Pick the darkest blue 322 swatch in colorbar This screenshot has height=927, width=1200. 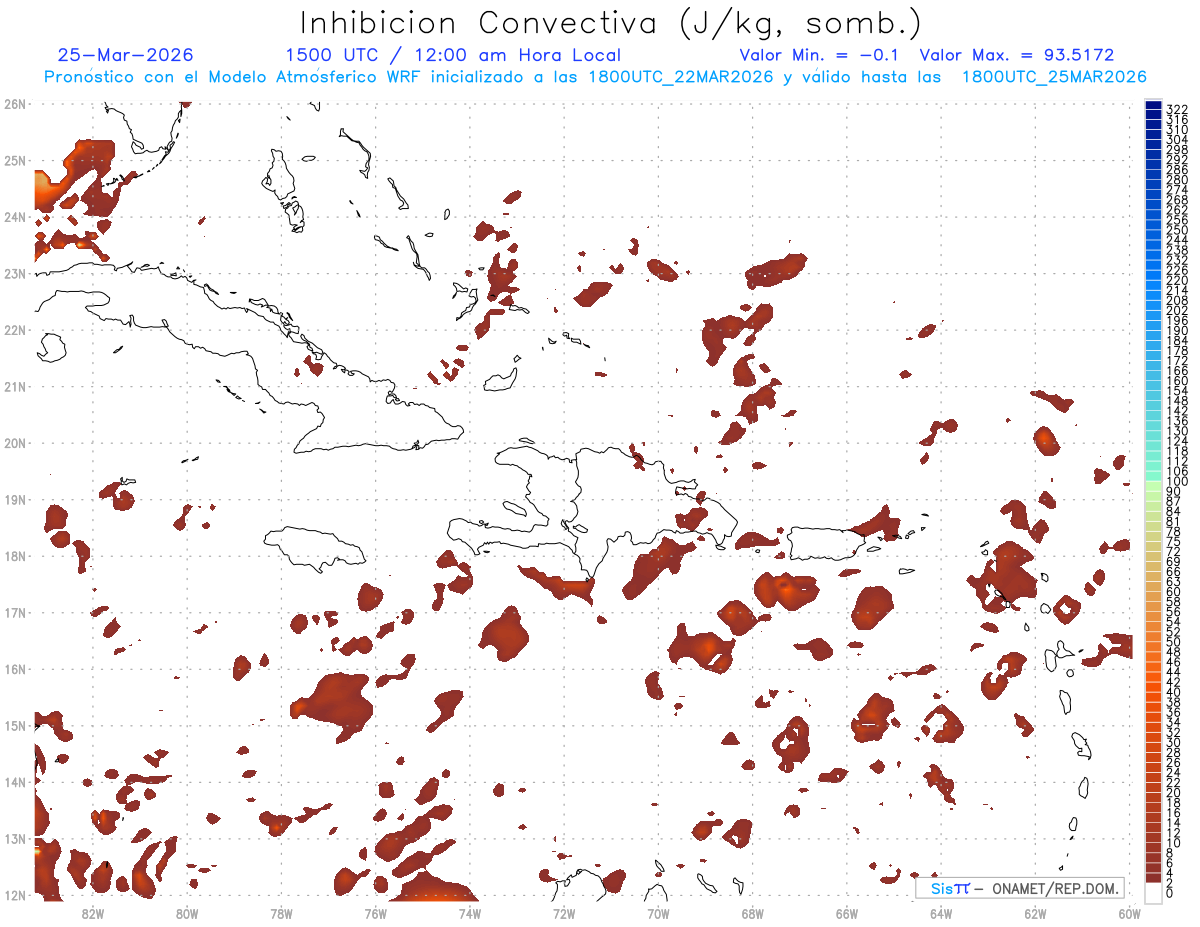(1154, 107)
